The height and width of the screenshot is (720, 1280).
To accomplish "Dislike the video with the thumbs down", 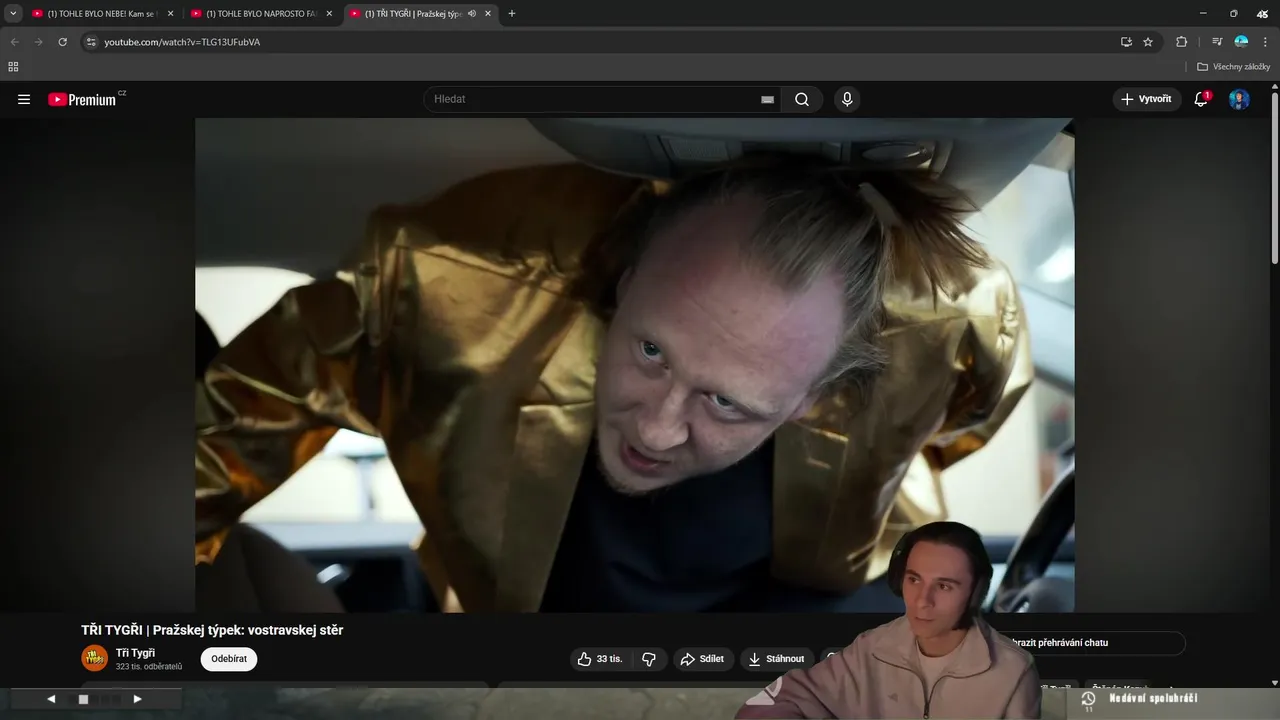I will pos(649,659).
